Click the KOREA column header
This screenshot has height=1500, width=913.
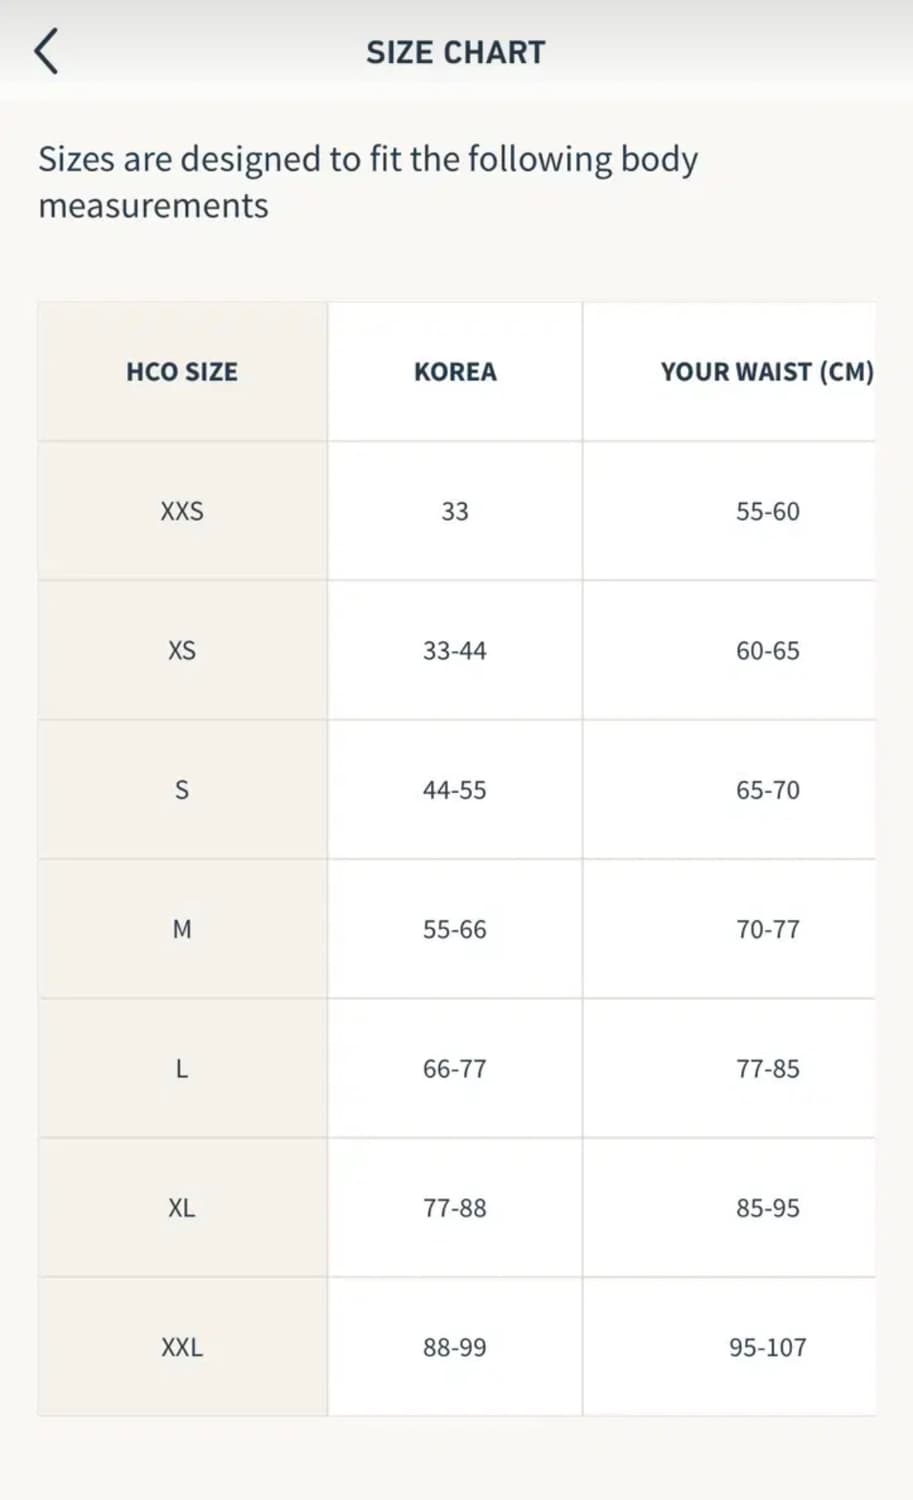(x=455, y=371)
